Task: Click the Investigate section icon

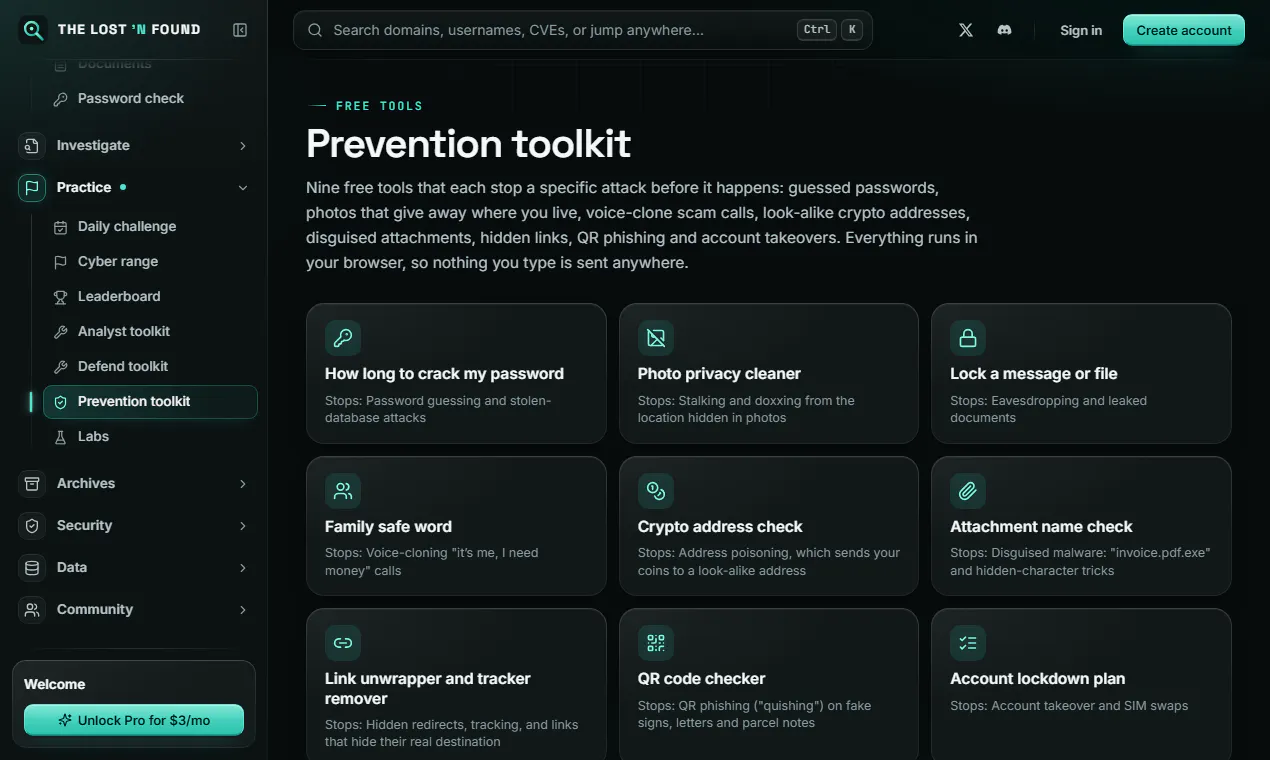Action: (x=32, y=146)
